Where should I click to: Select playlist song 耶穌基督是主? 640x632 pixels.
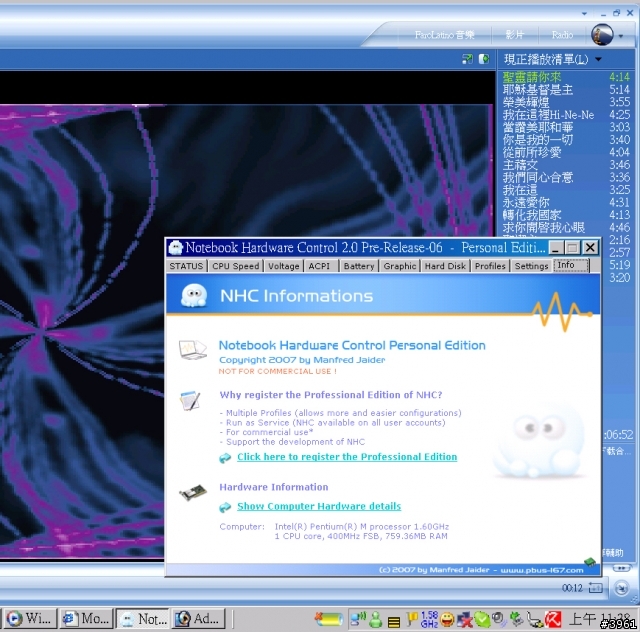567,89
